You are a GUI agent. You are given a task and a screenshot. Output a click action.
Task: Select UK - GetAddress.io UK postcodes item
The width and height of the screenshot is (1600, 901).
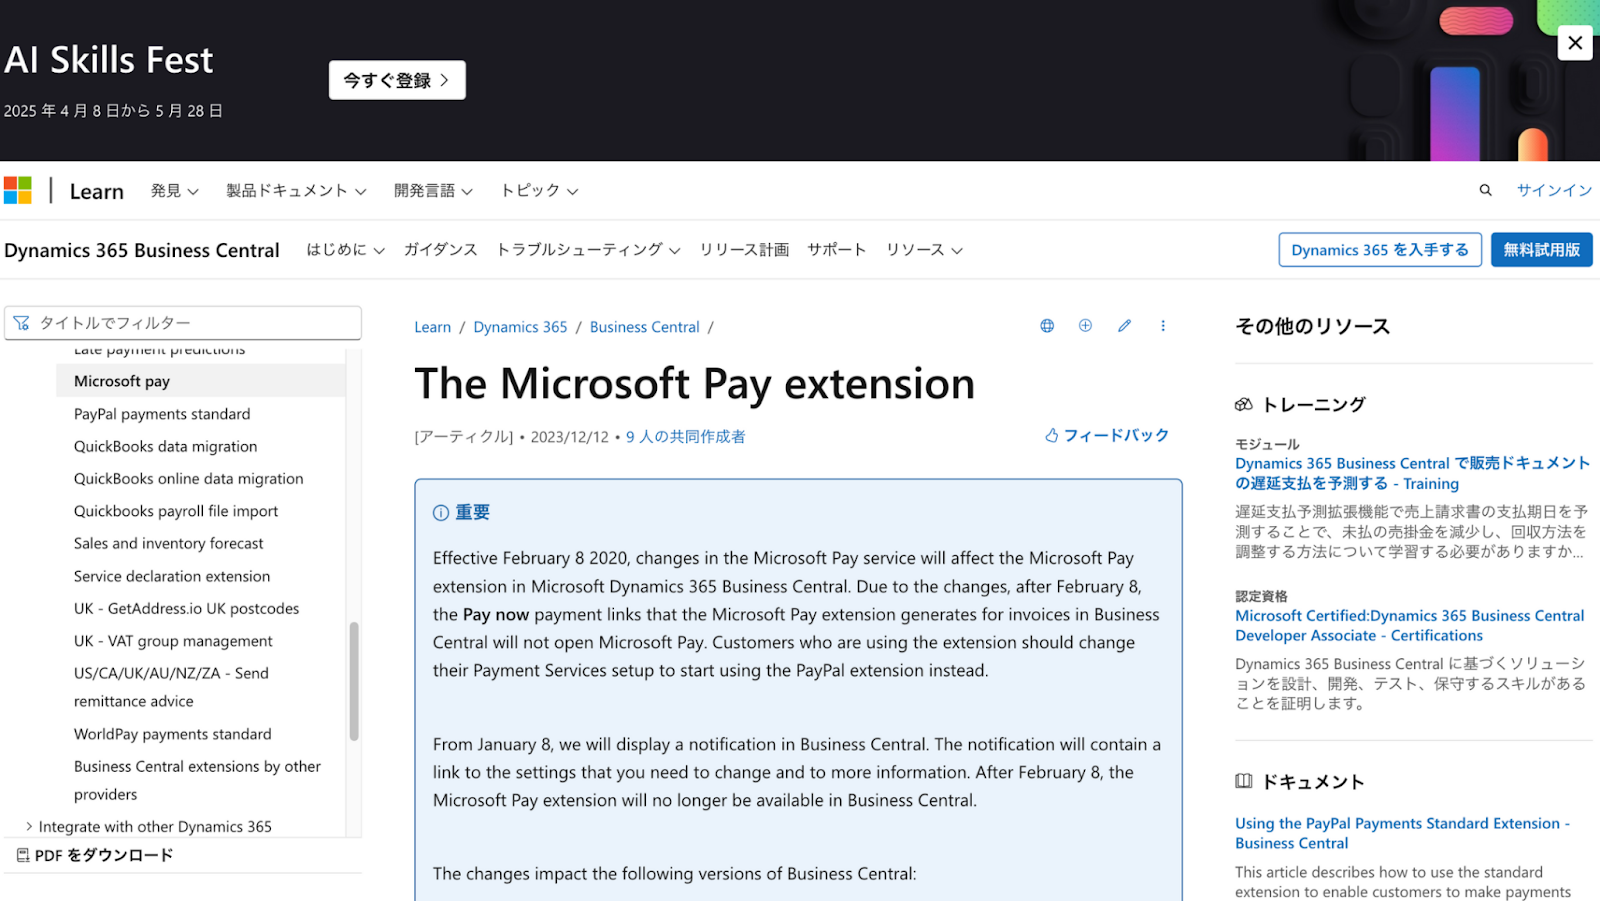tap(187, 609)
